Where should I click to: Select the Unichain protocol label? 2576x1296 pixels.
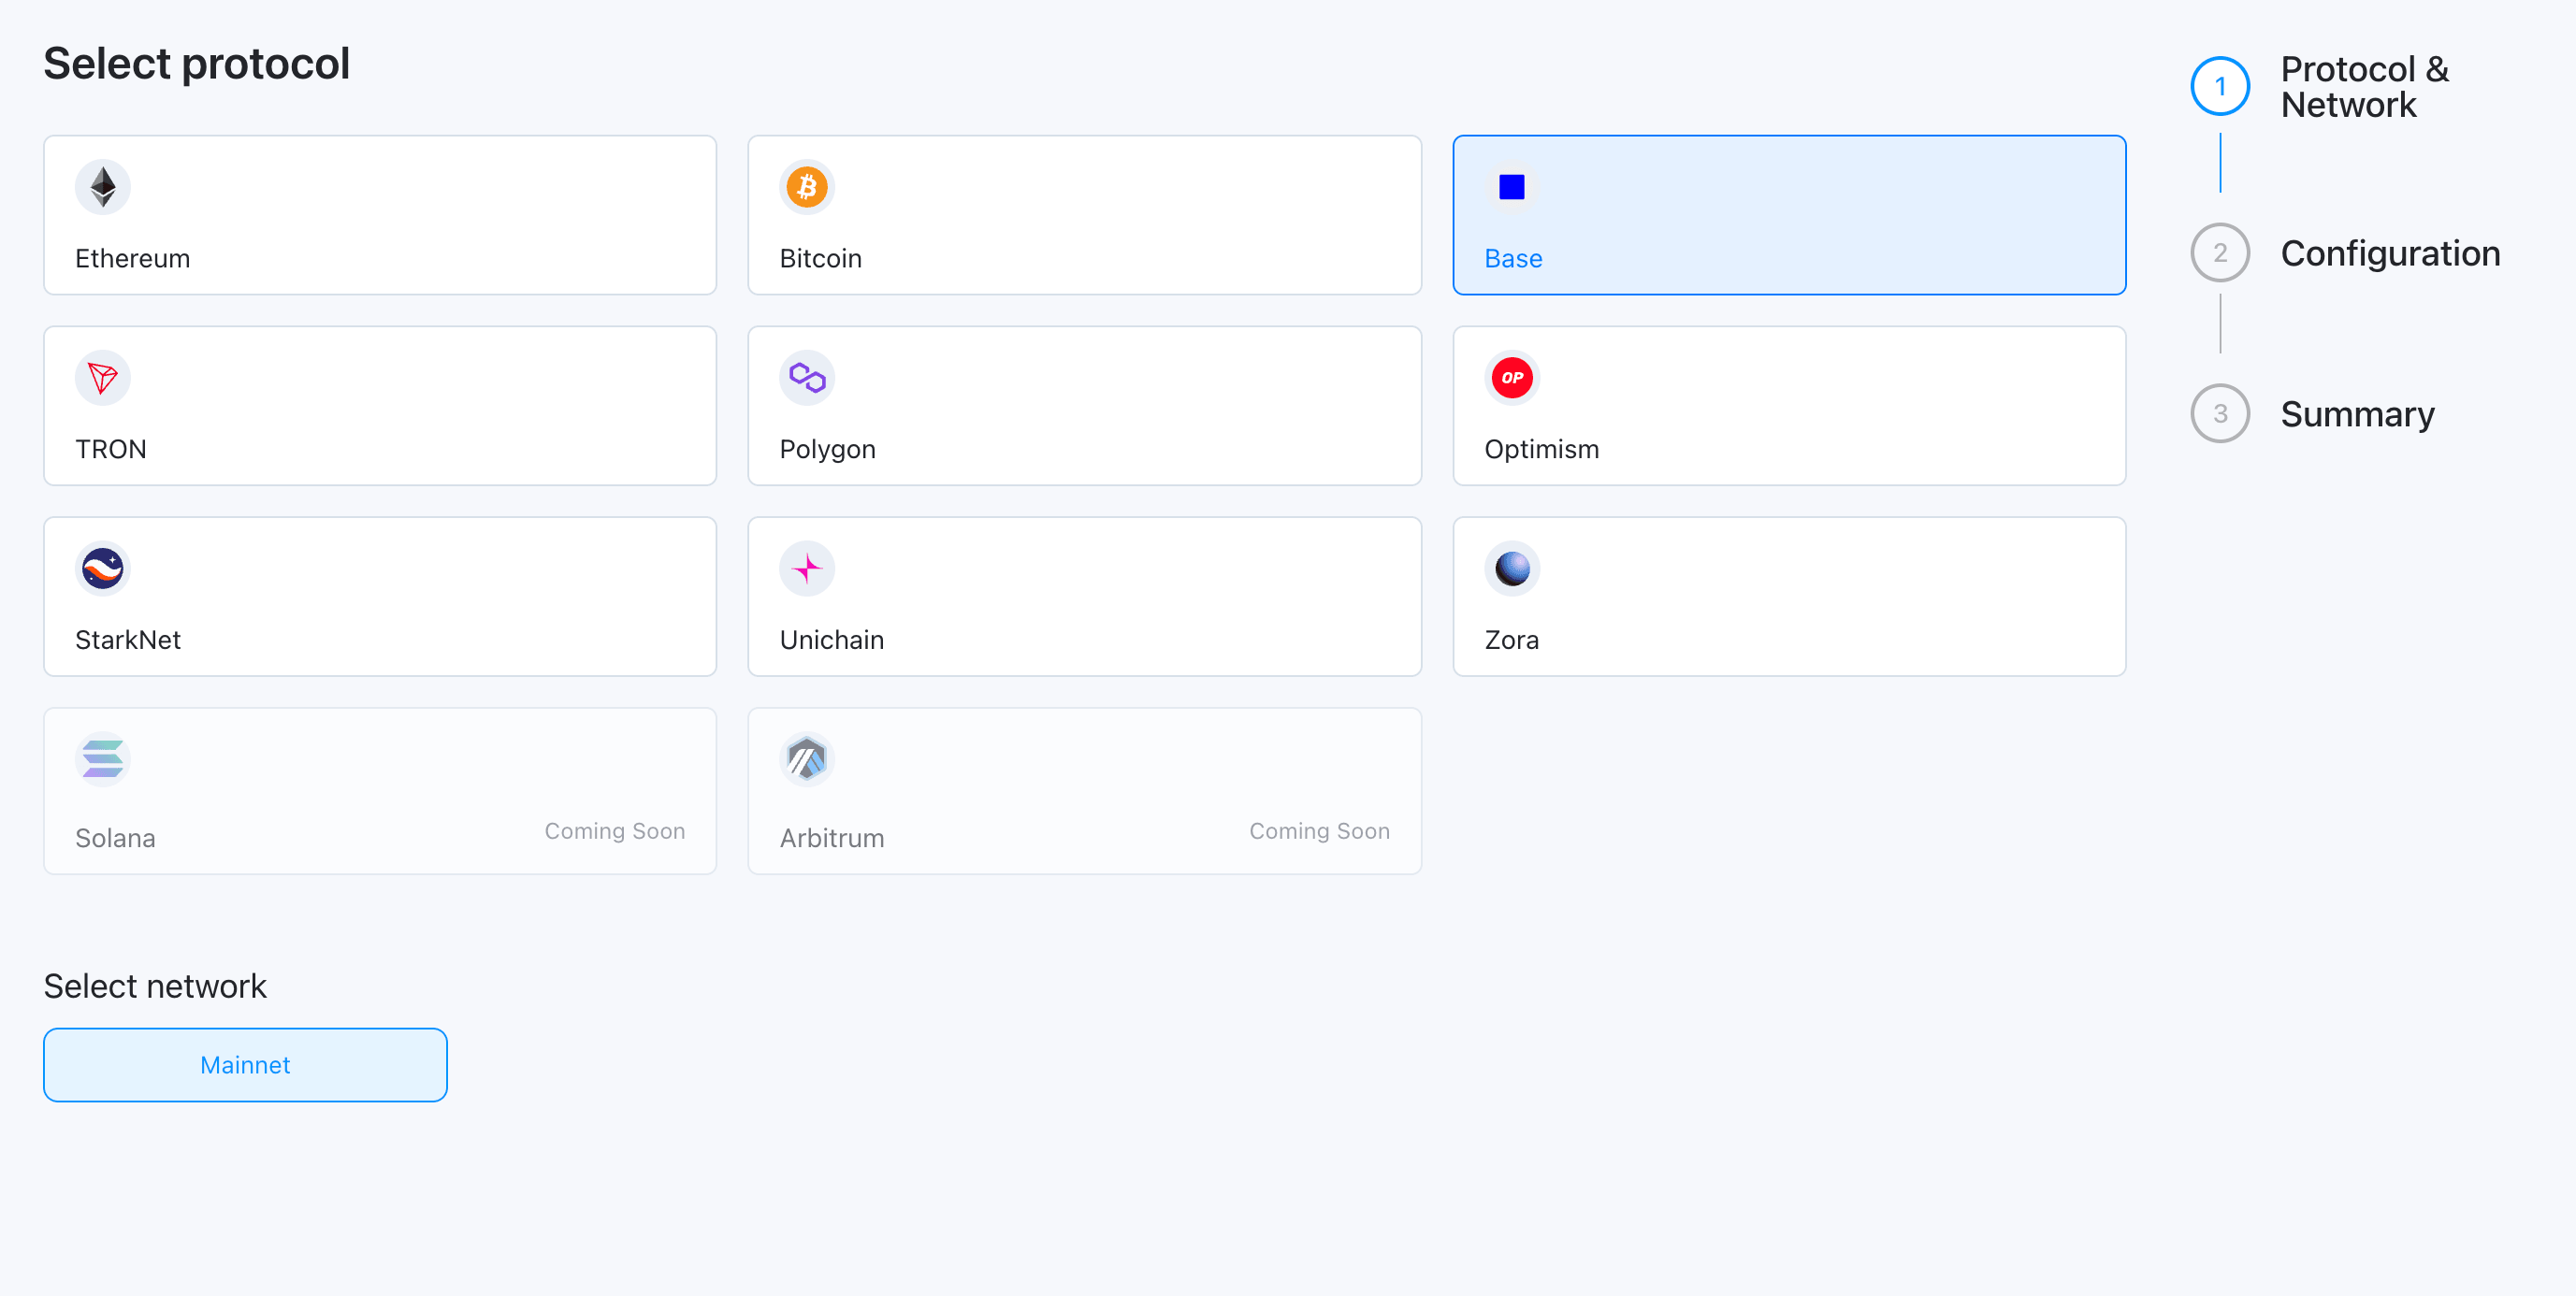click(x=831, y=640)
